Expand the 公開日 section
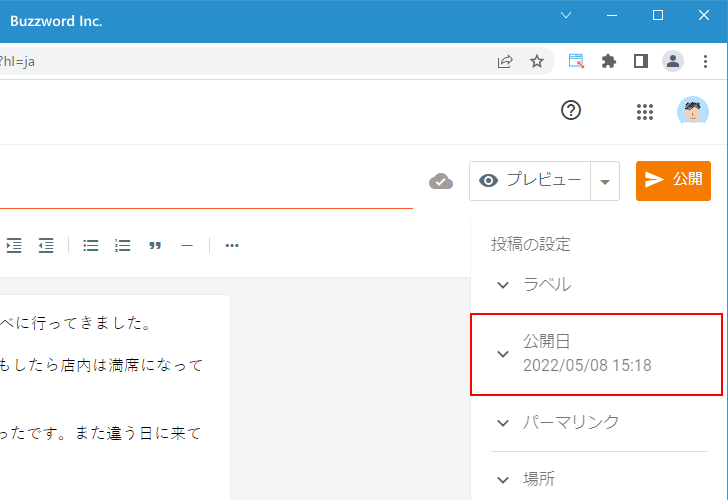Screen dimensions: 728x500 (596, 354)
